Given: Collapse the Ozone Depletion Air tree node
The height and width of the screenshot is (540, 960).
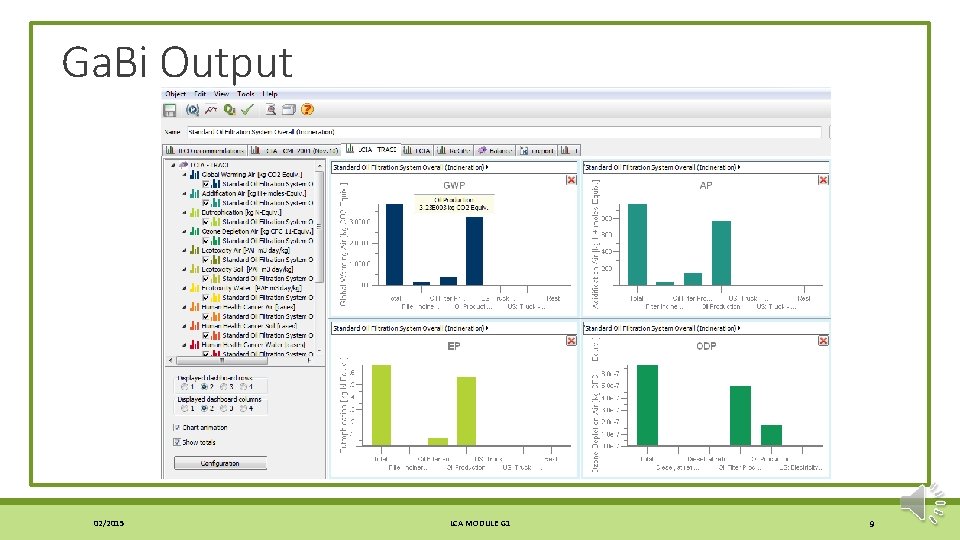Looking at the screenshot, I should point(184,231).
